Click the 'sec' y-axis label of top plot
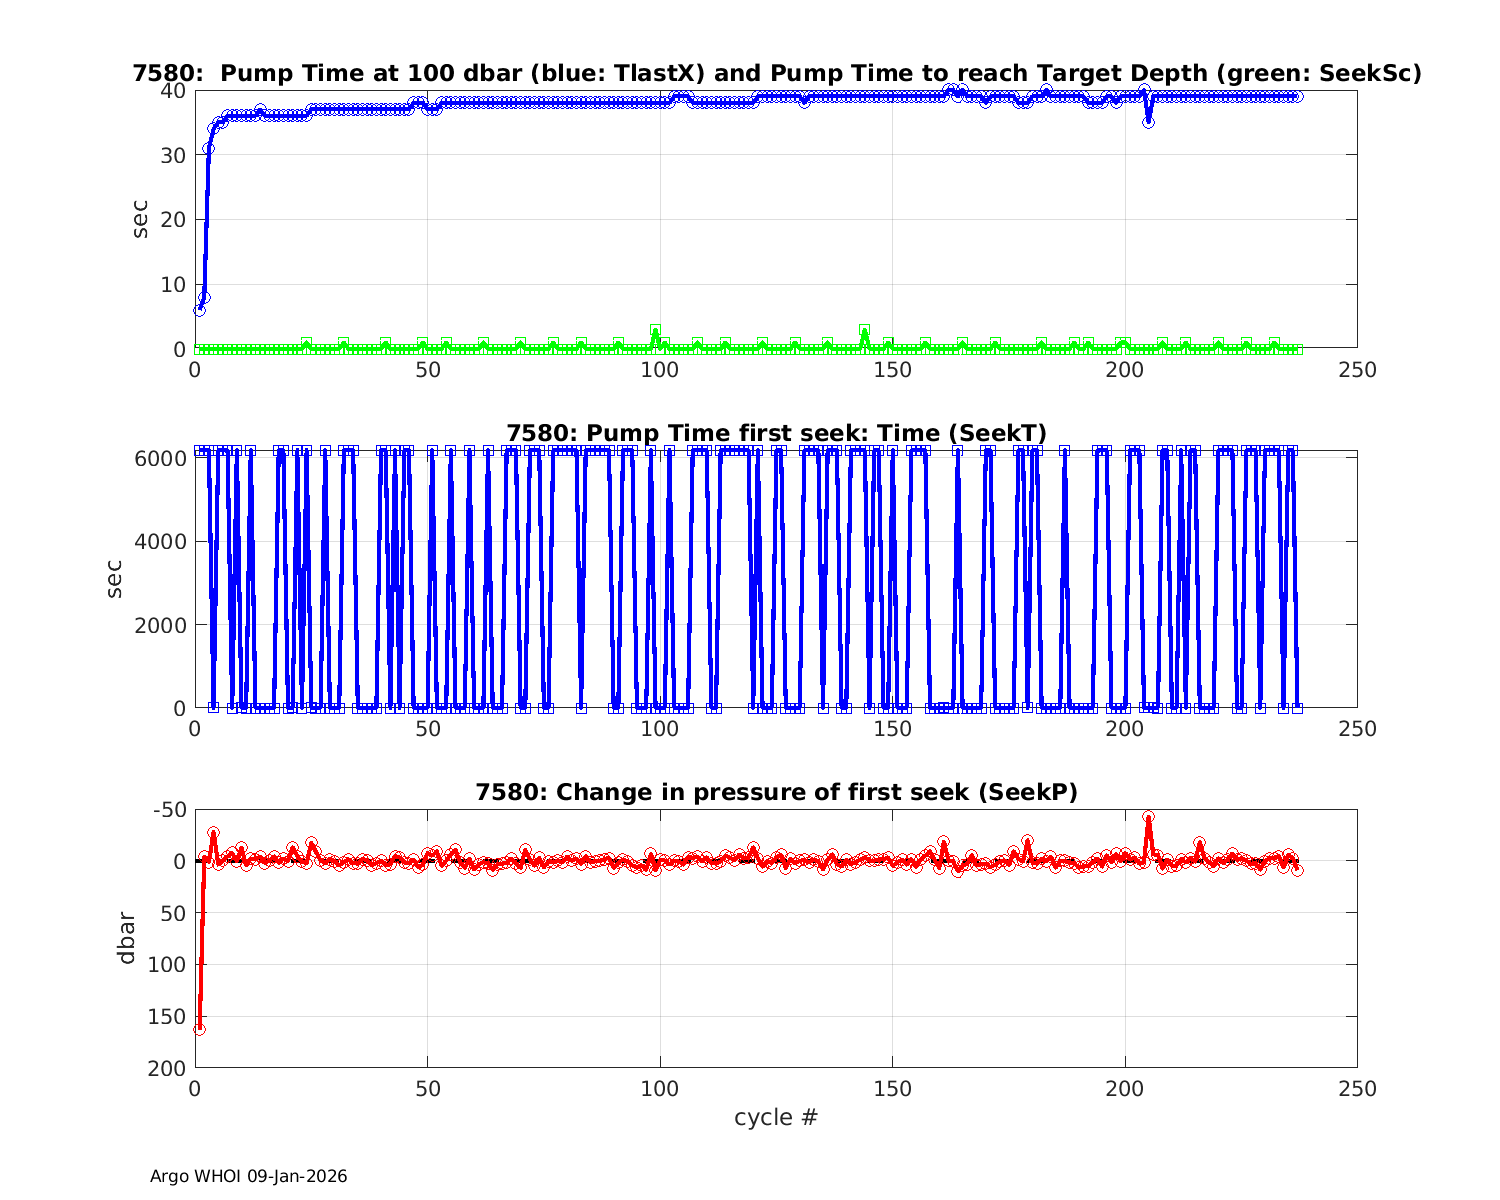Viewport: 1500px width, 1200px height. 141,219
